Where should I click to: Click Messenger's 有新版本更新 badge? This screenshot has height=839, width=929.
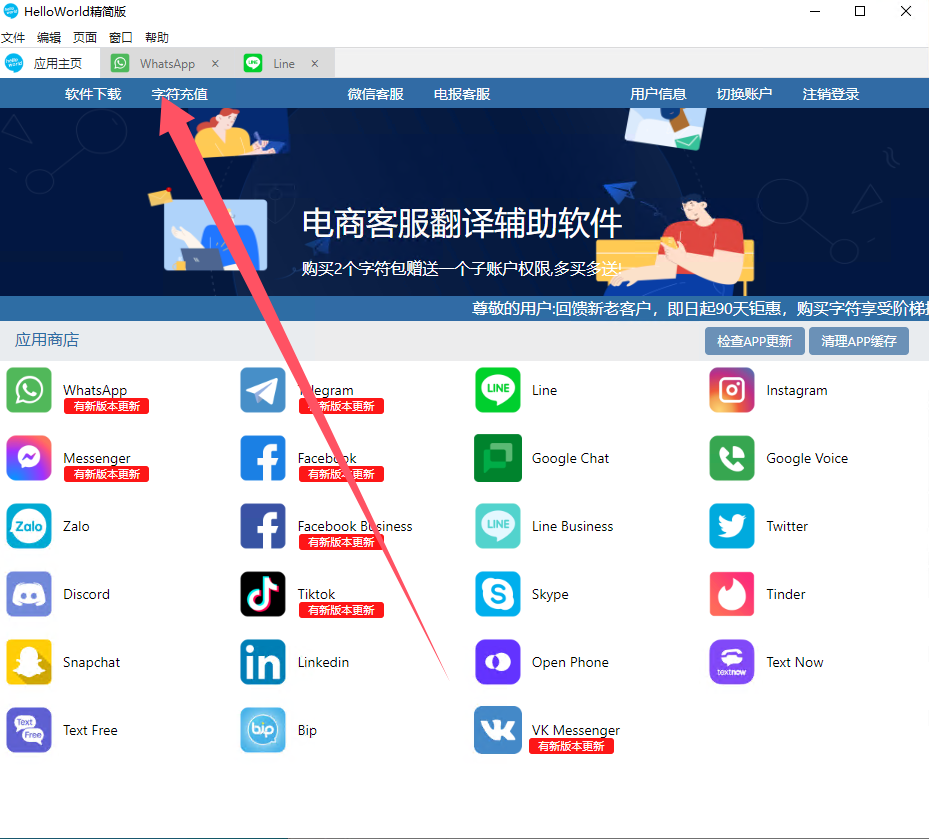(107, 474)
